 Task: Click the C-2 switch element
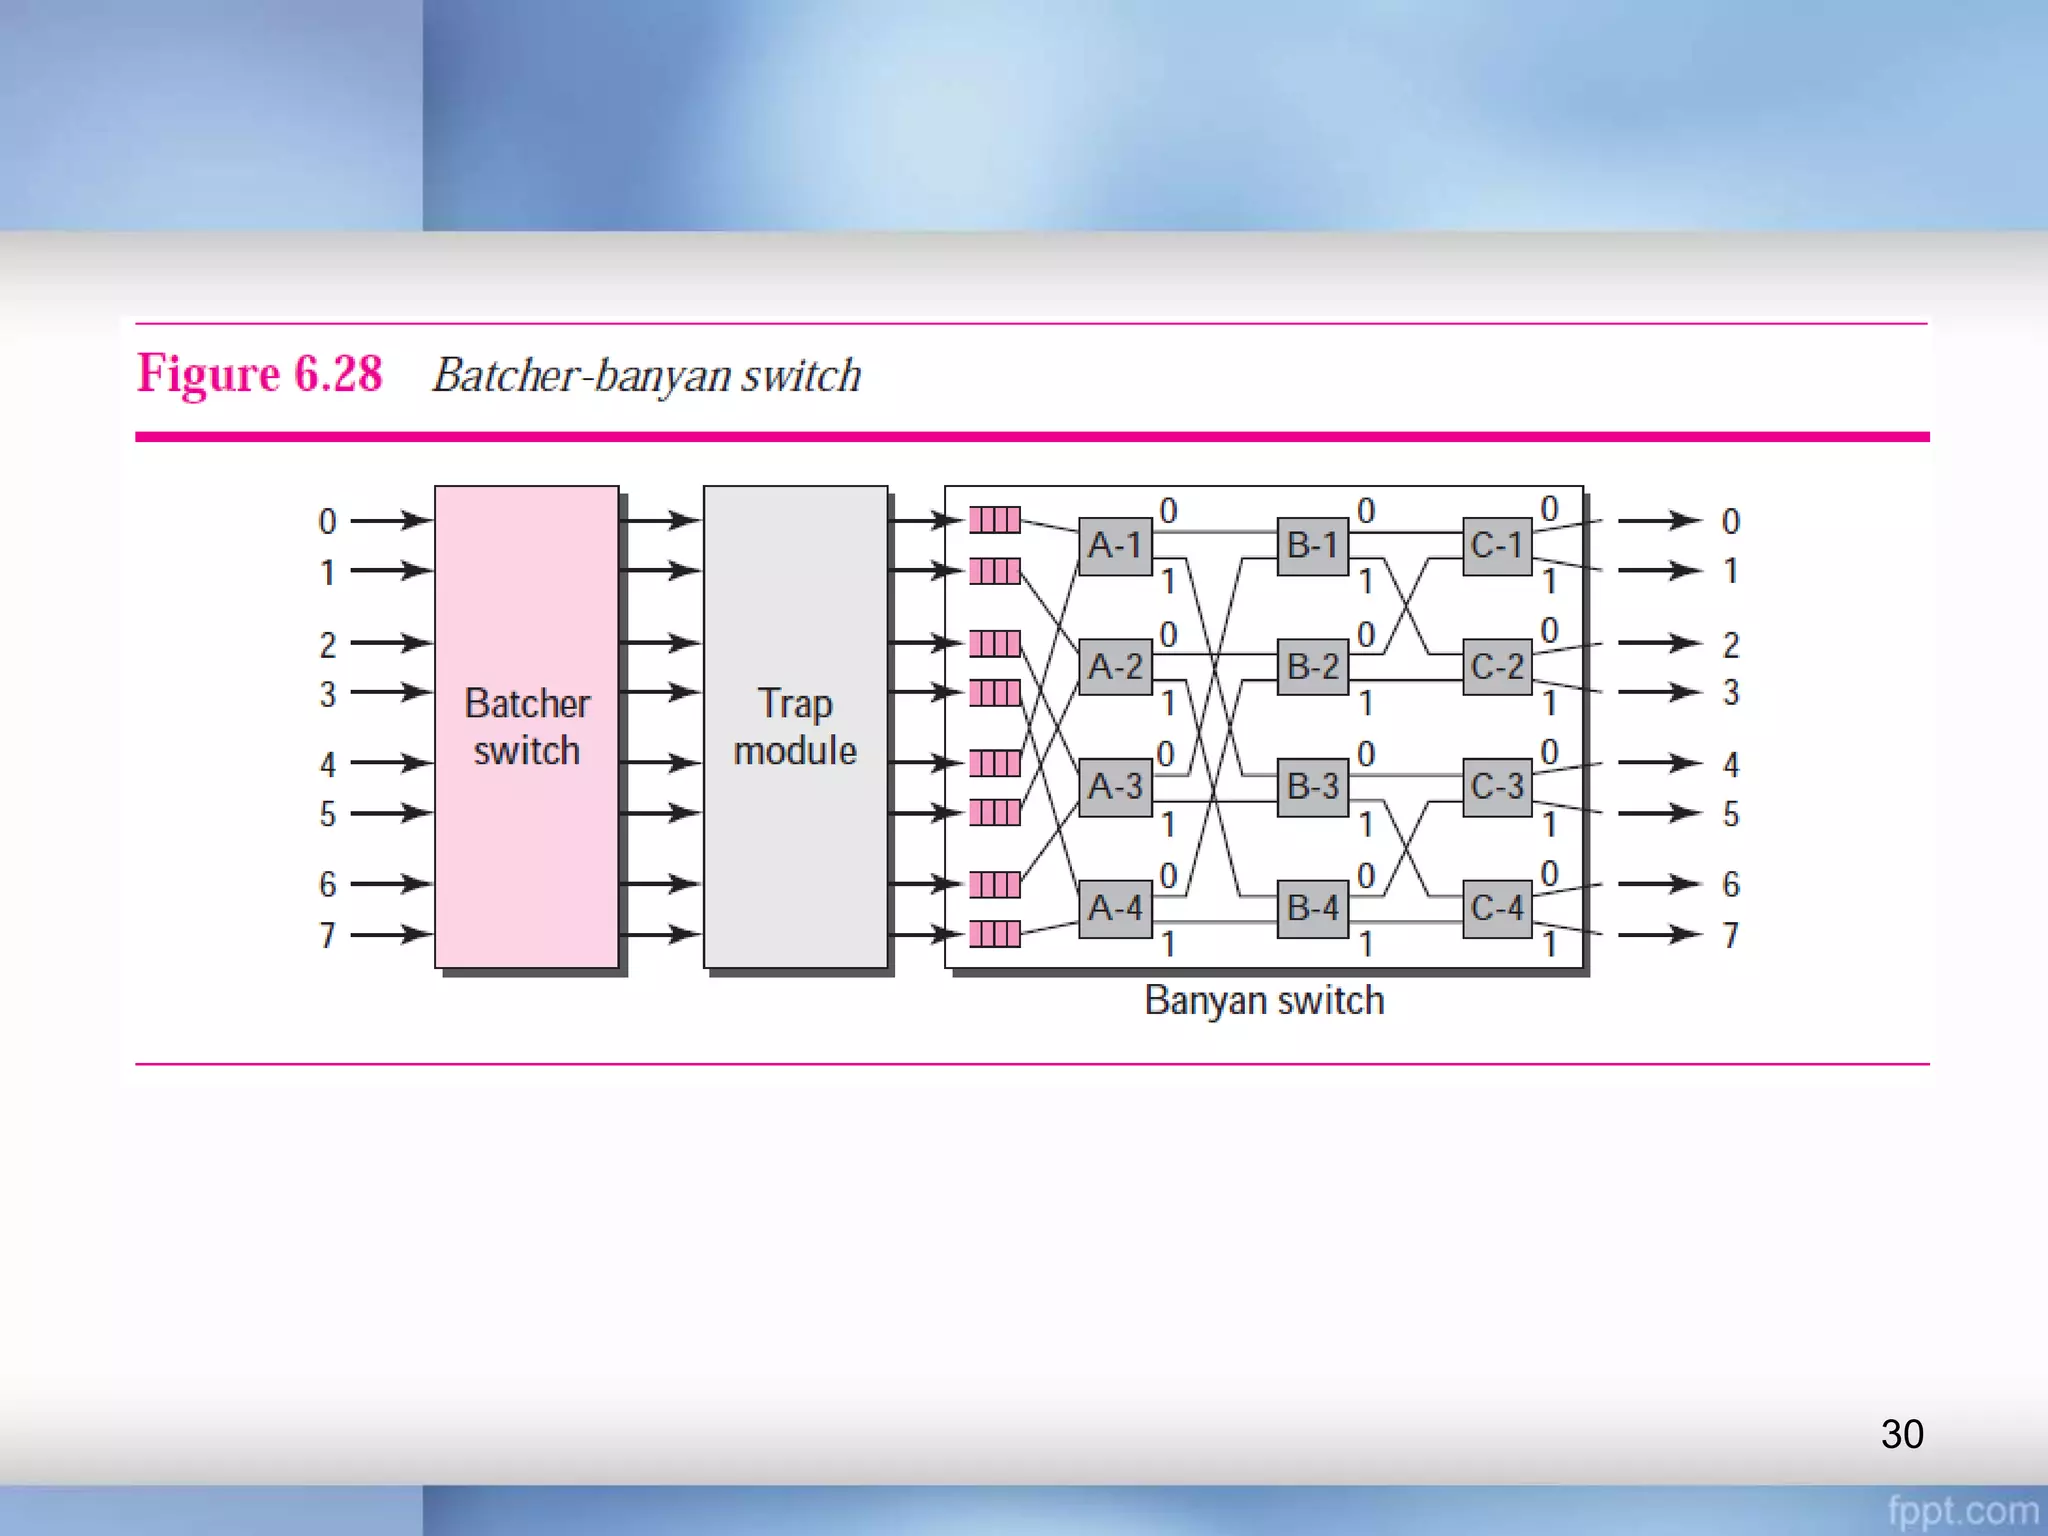click(1497, 666)
